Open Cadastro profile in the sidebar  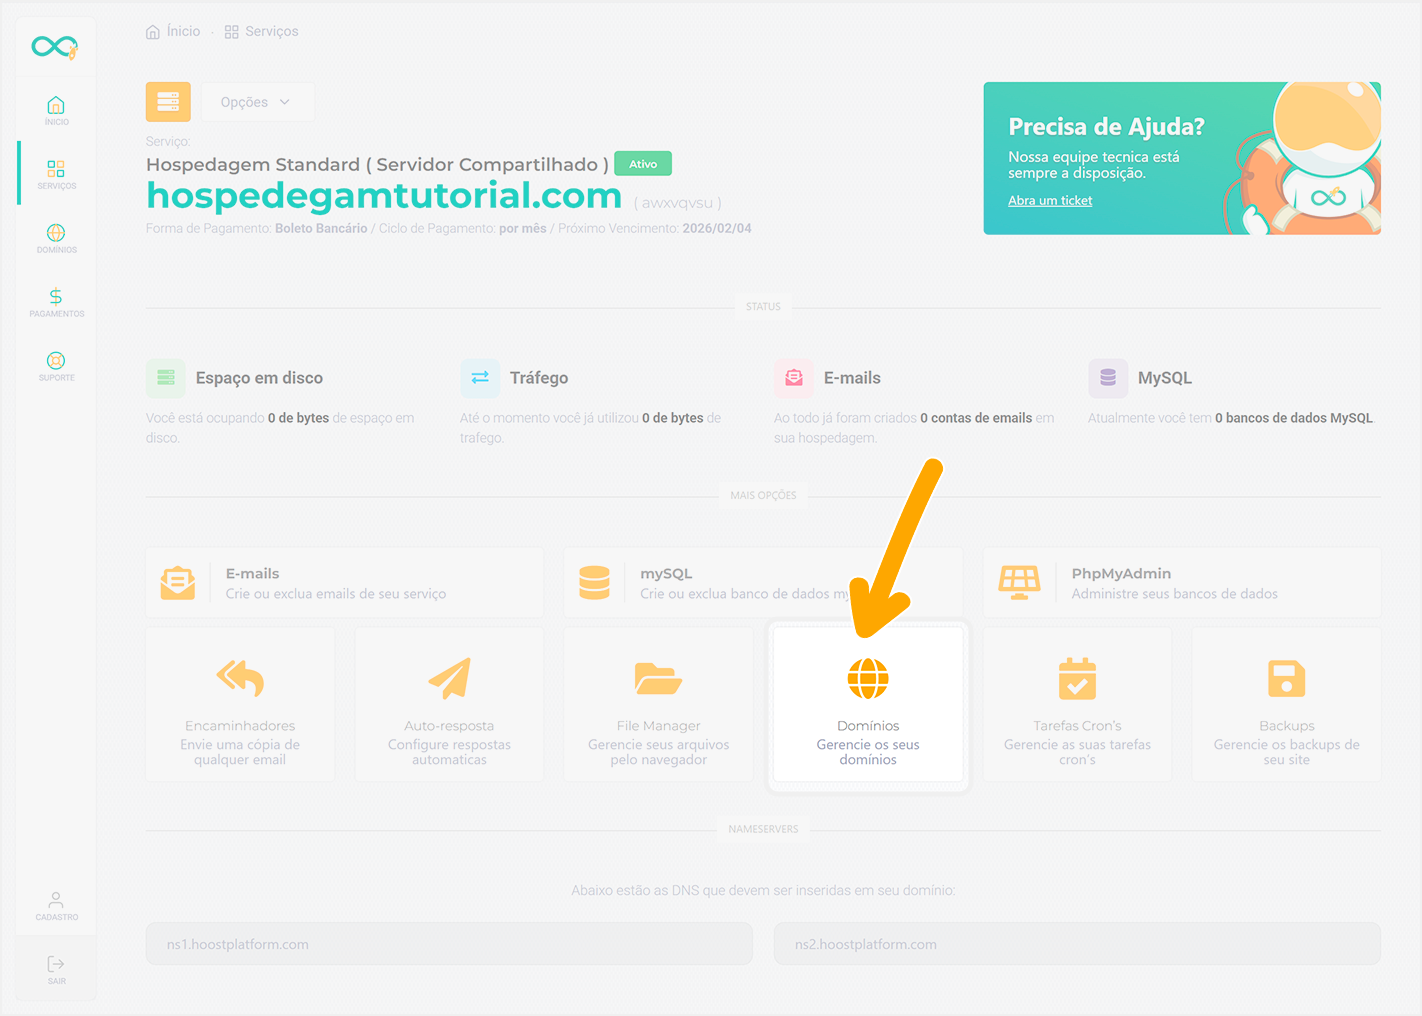56,906
